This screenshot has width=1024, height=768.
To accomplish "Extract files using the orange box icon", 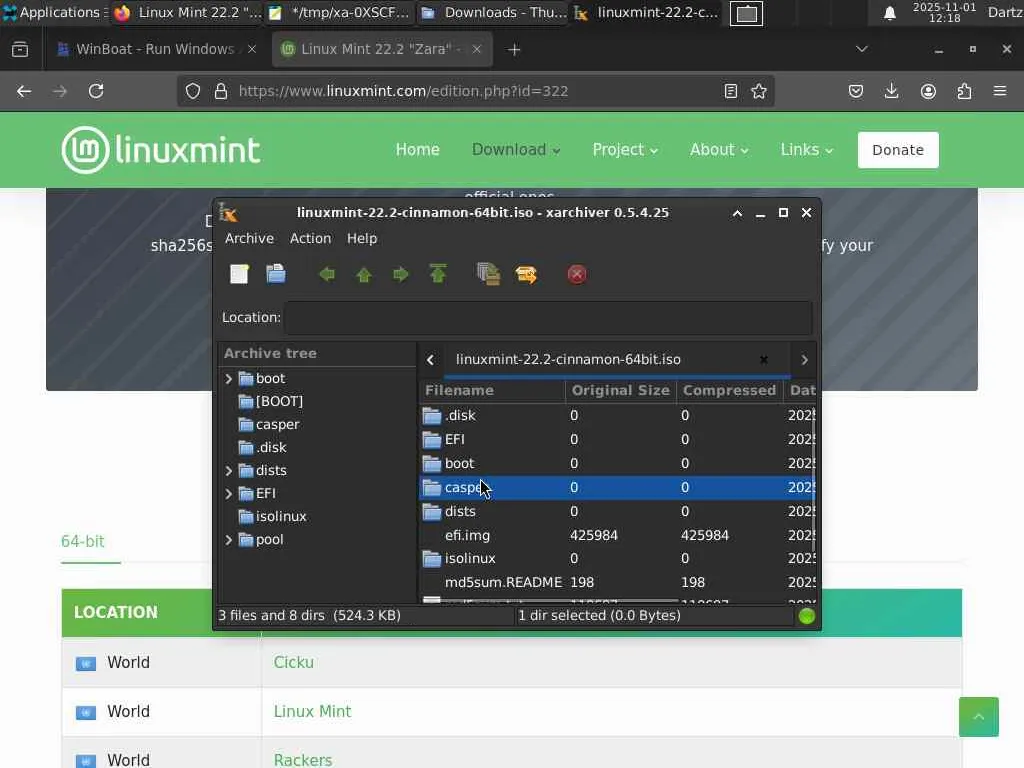I will coord(526,274).
